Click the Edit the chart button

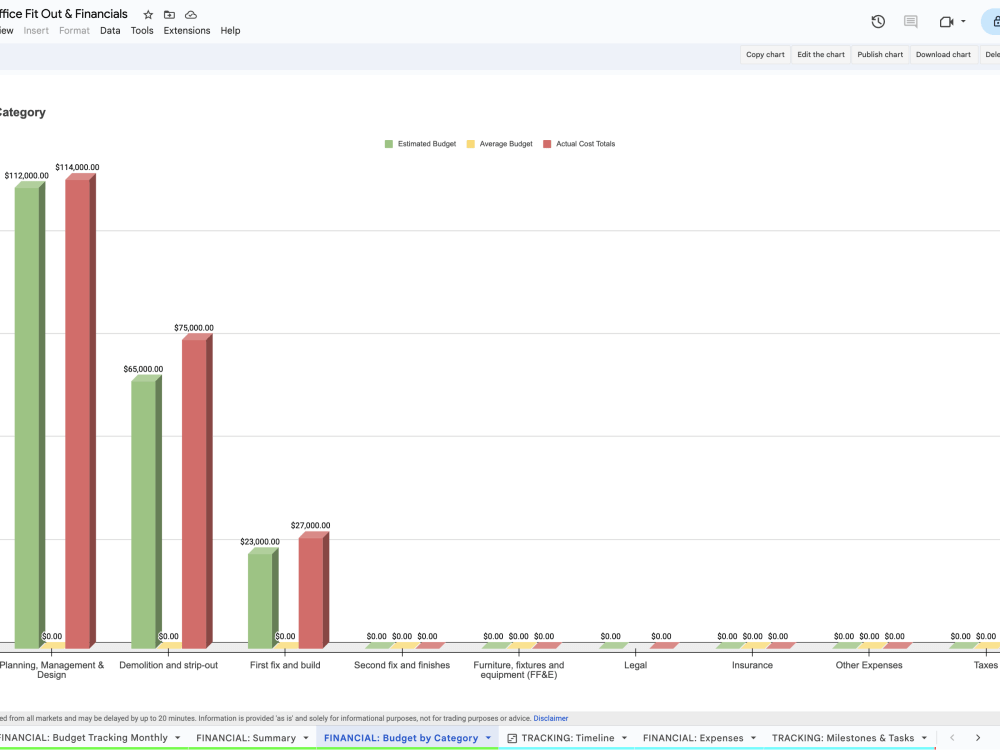point(820,55)
